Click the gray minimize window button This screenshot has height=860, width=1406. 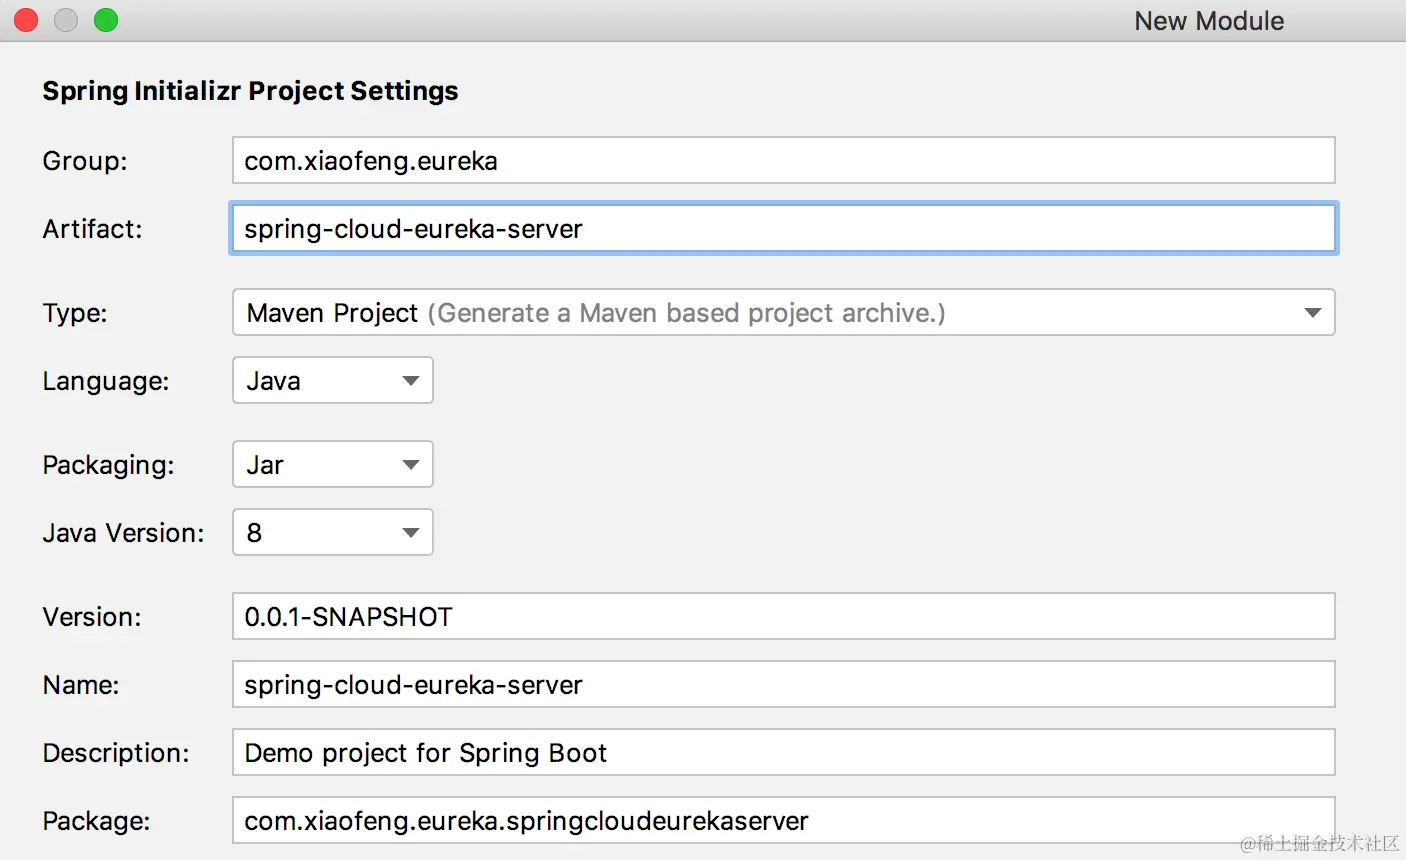(66, 20)
